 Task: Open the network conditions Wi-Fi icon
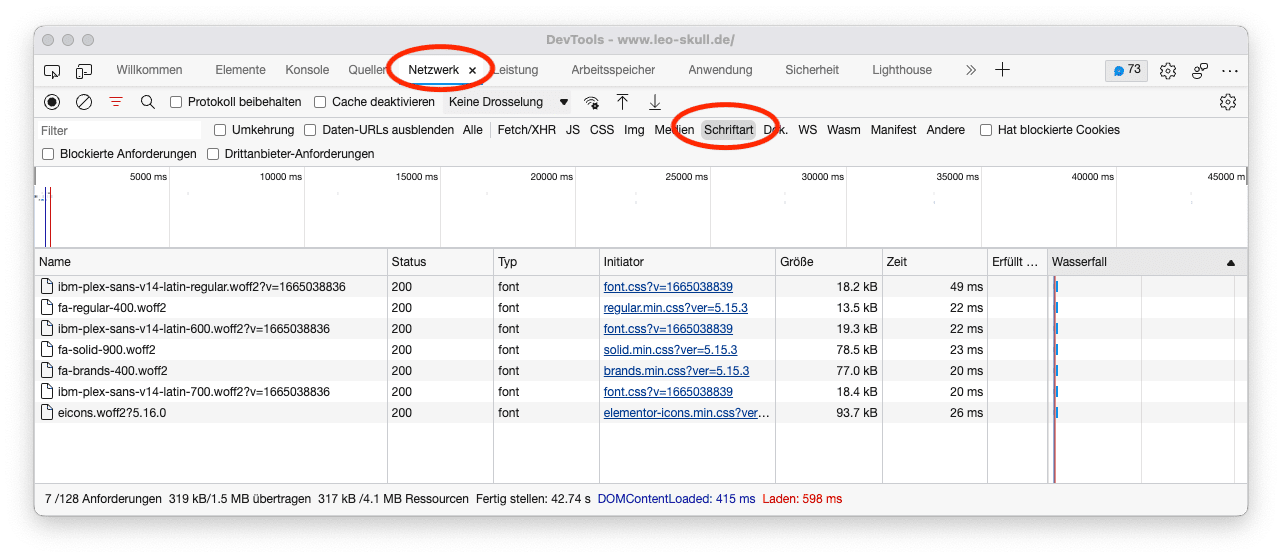pyautogui.click(x=592, y=102)
